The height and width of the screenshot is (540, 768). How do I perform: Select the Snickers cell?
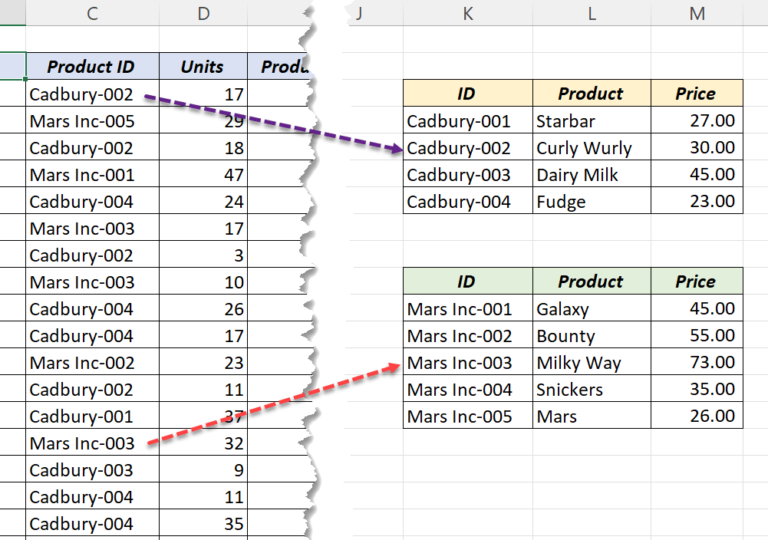tap(591, 390)
